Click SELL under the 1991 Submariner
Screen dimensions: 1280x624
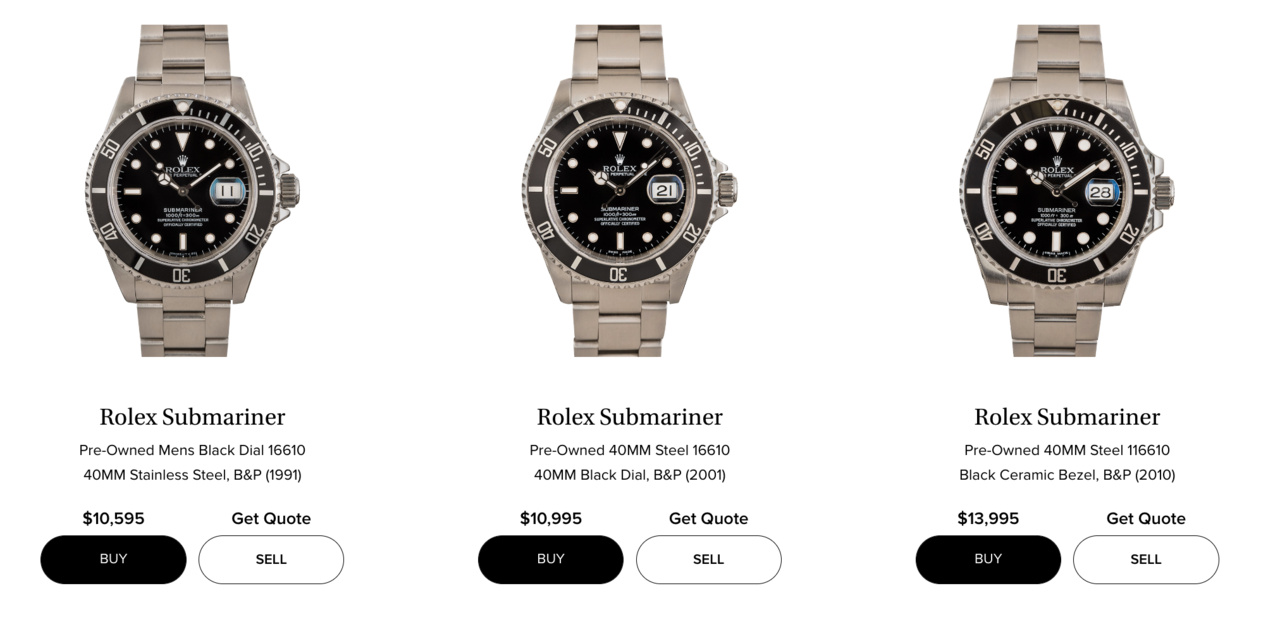[x=271, y=560]
